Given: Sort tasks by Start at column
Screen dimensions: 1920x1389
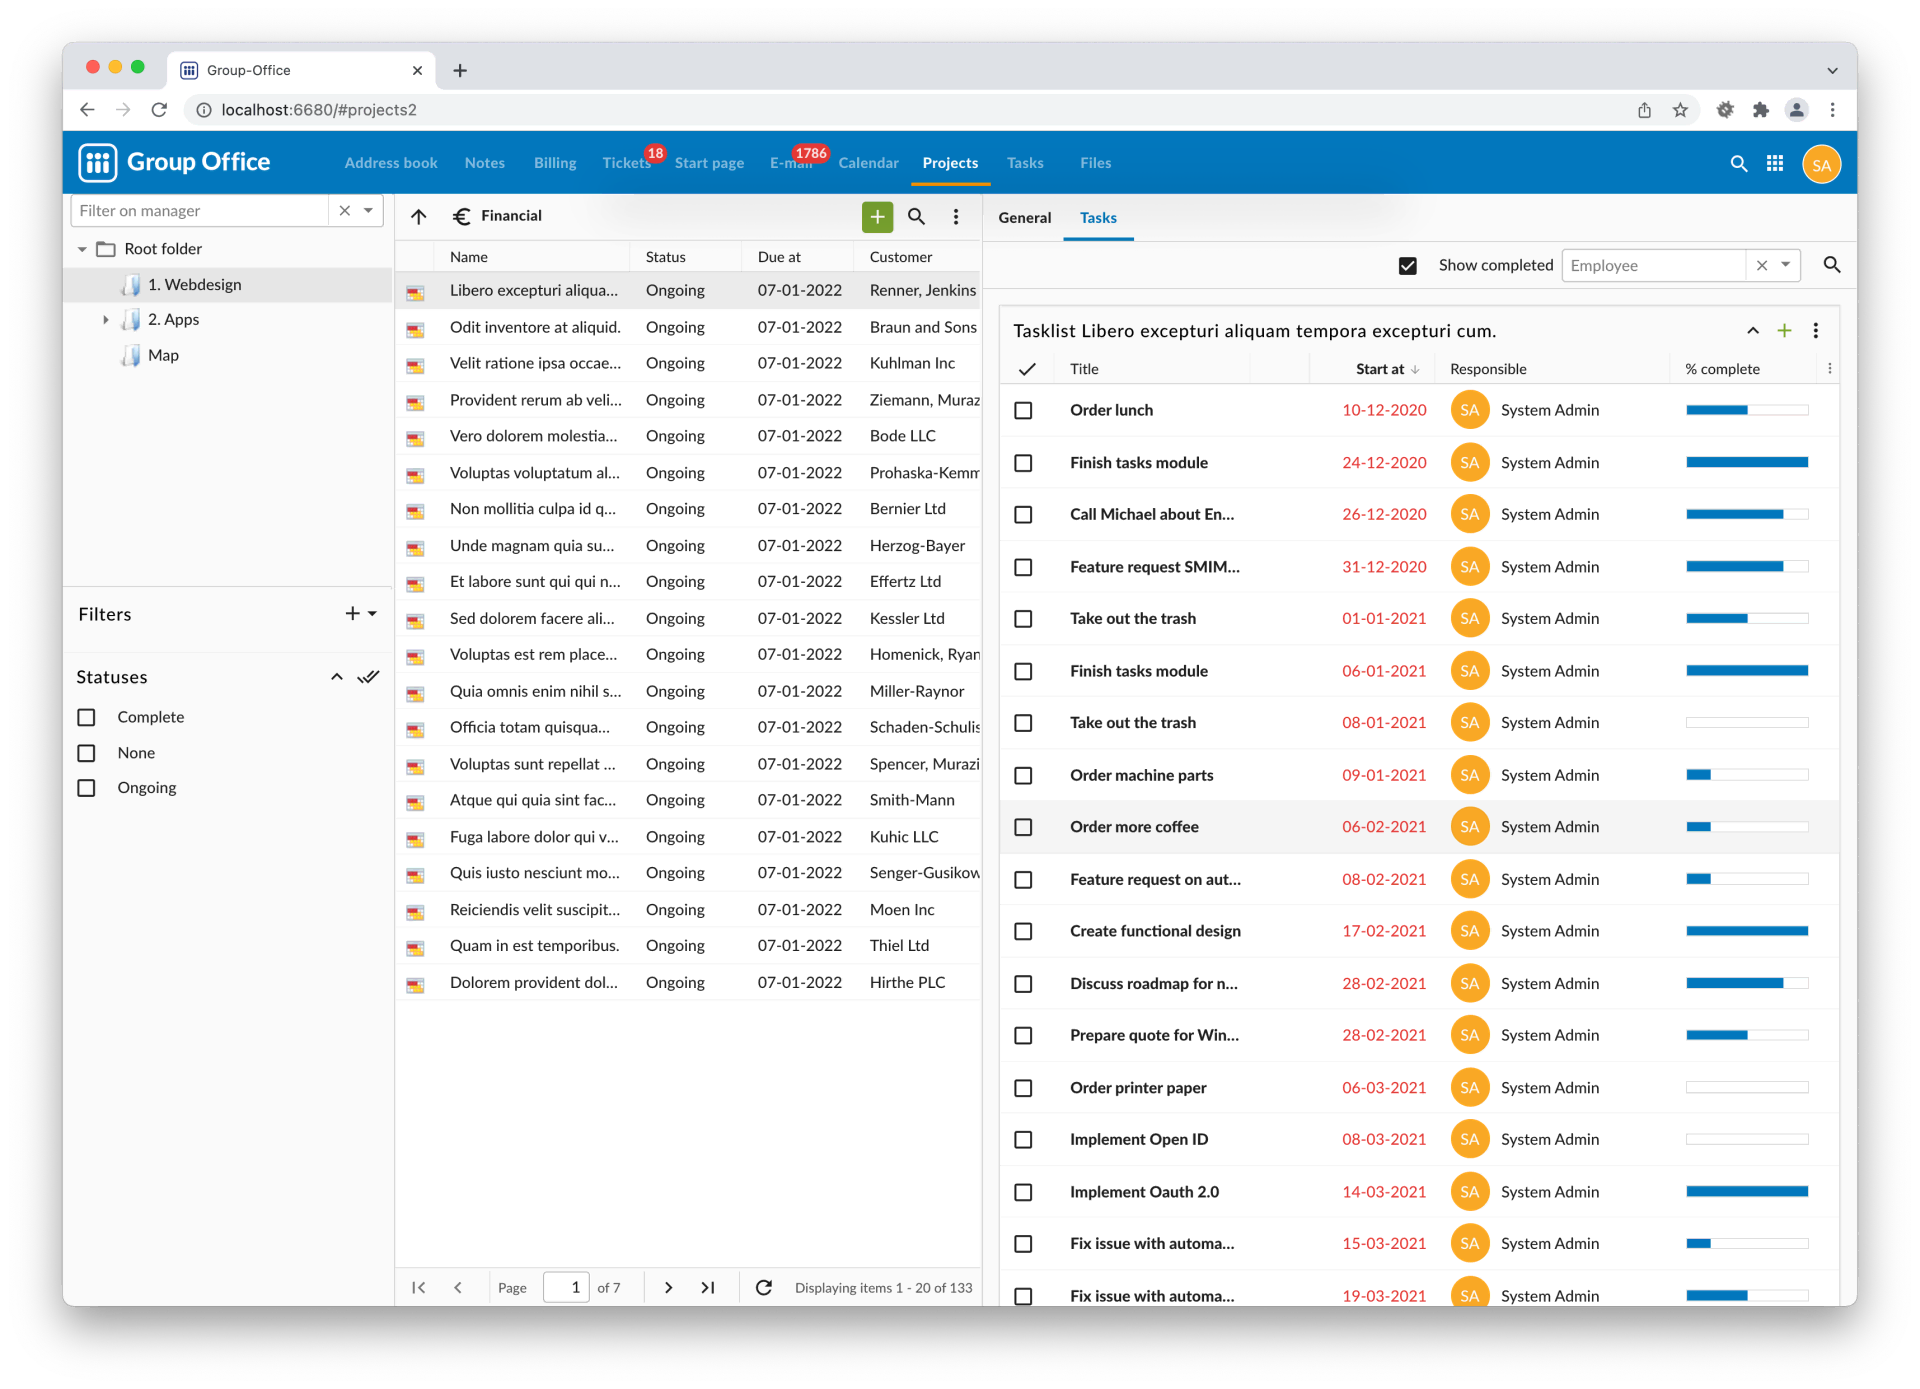Looking at the screenshot, I should pos(1380,369).
